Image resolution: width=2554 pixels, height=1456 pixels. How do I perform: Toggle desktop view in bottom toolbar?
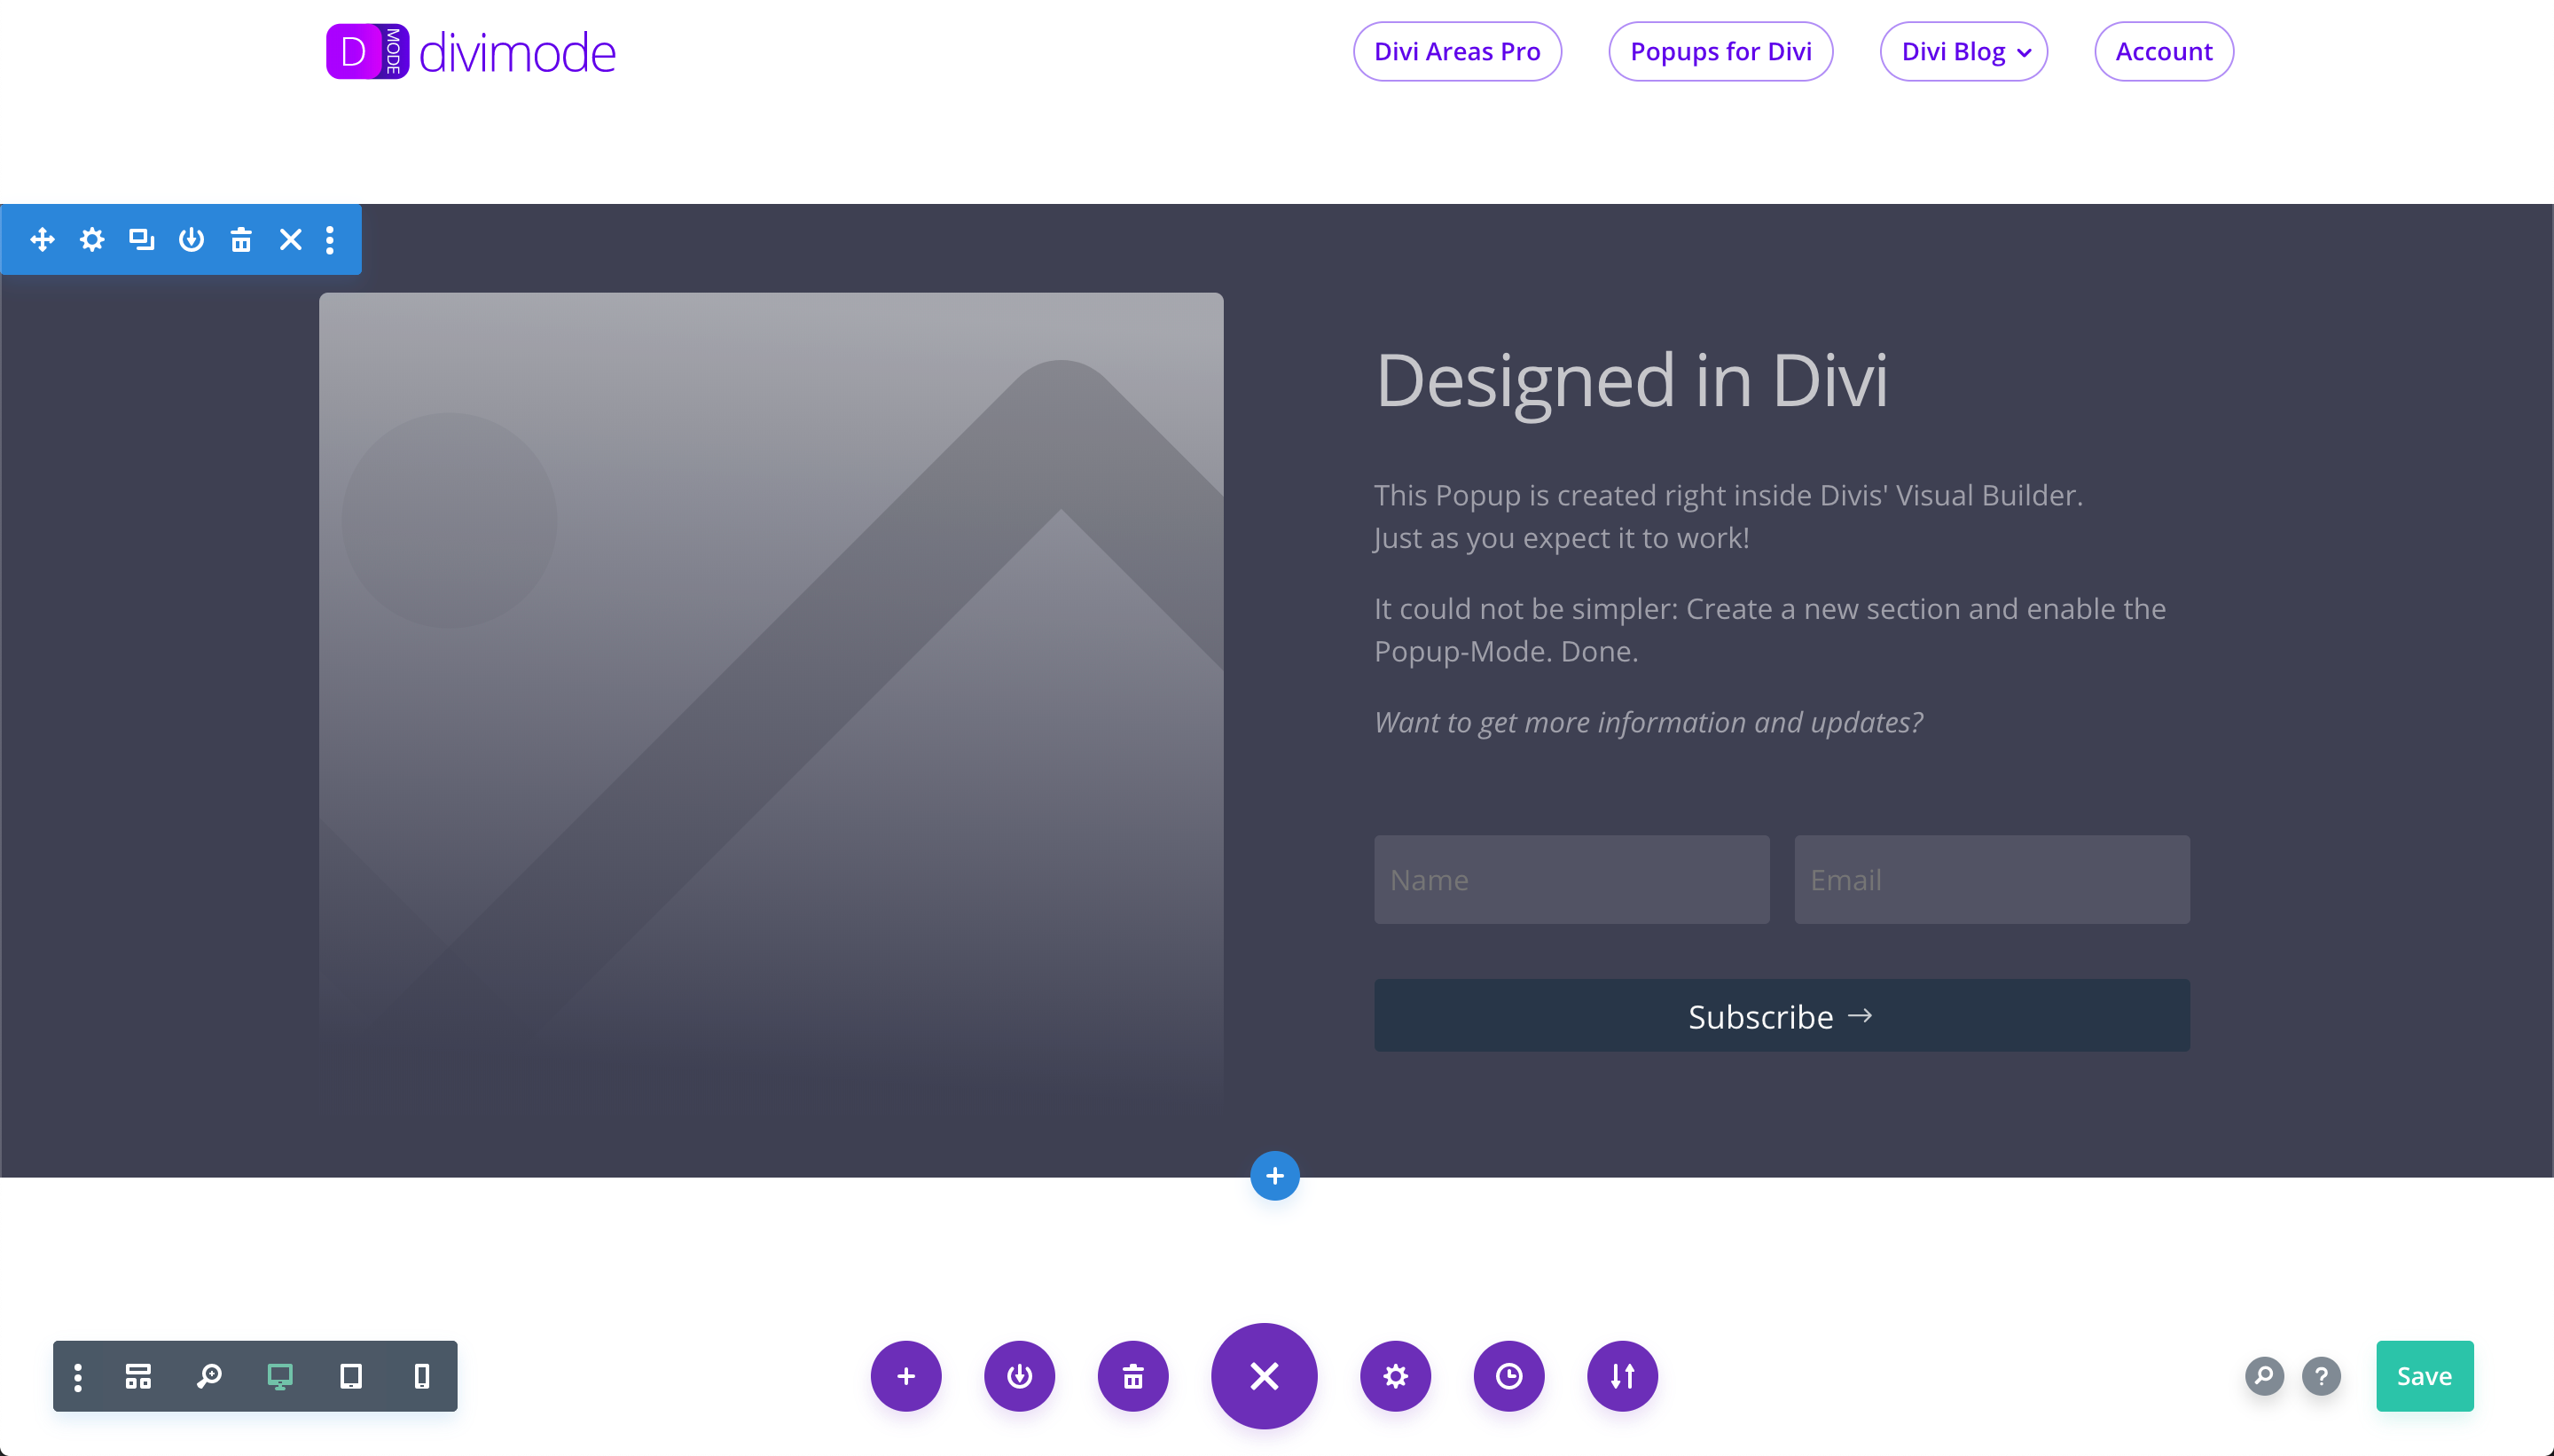[280, 1375]
